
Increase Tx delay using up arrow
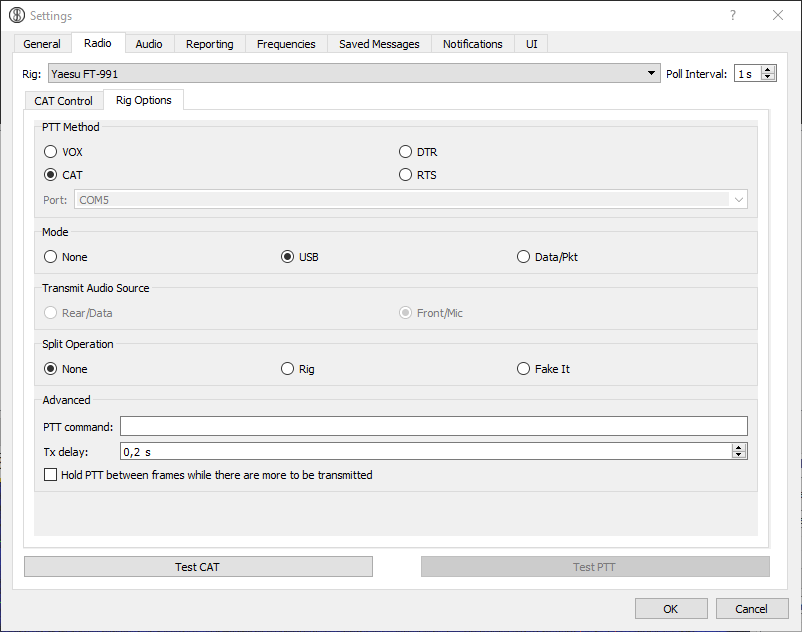739,448
